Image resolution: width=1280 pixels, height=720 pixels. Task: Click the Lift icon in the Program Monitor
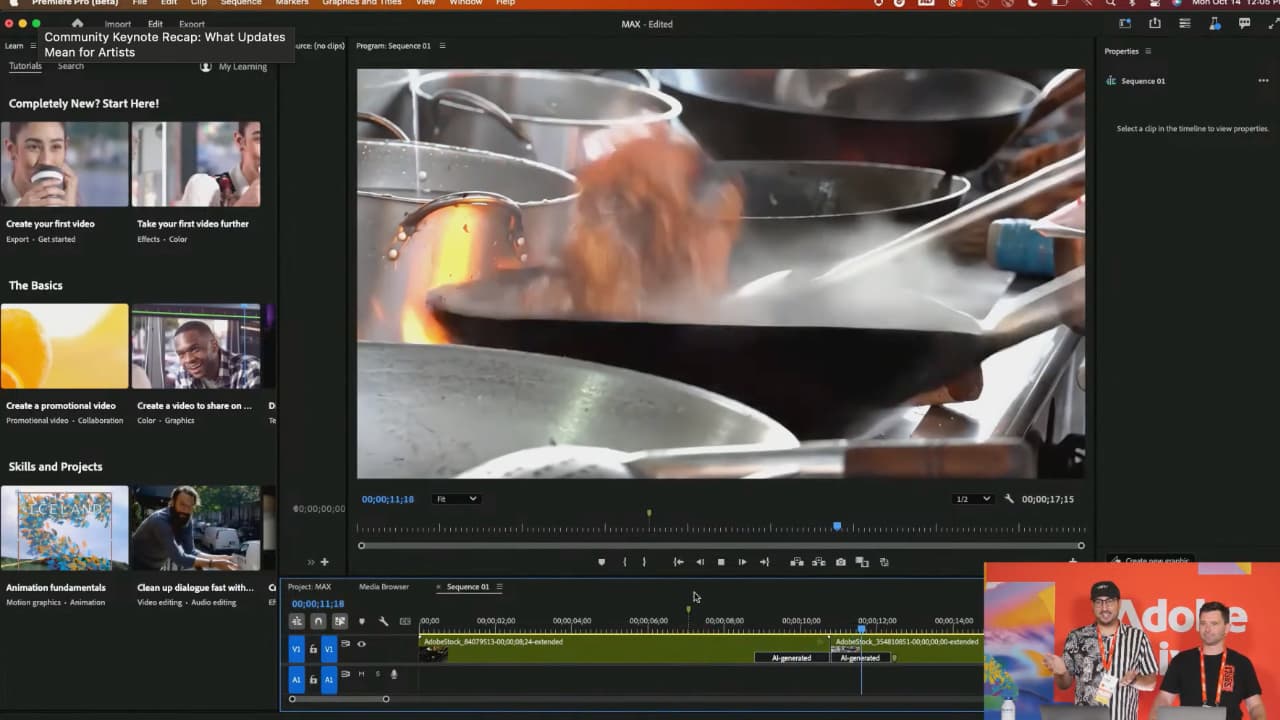[x=796, y=562]
